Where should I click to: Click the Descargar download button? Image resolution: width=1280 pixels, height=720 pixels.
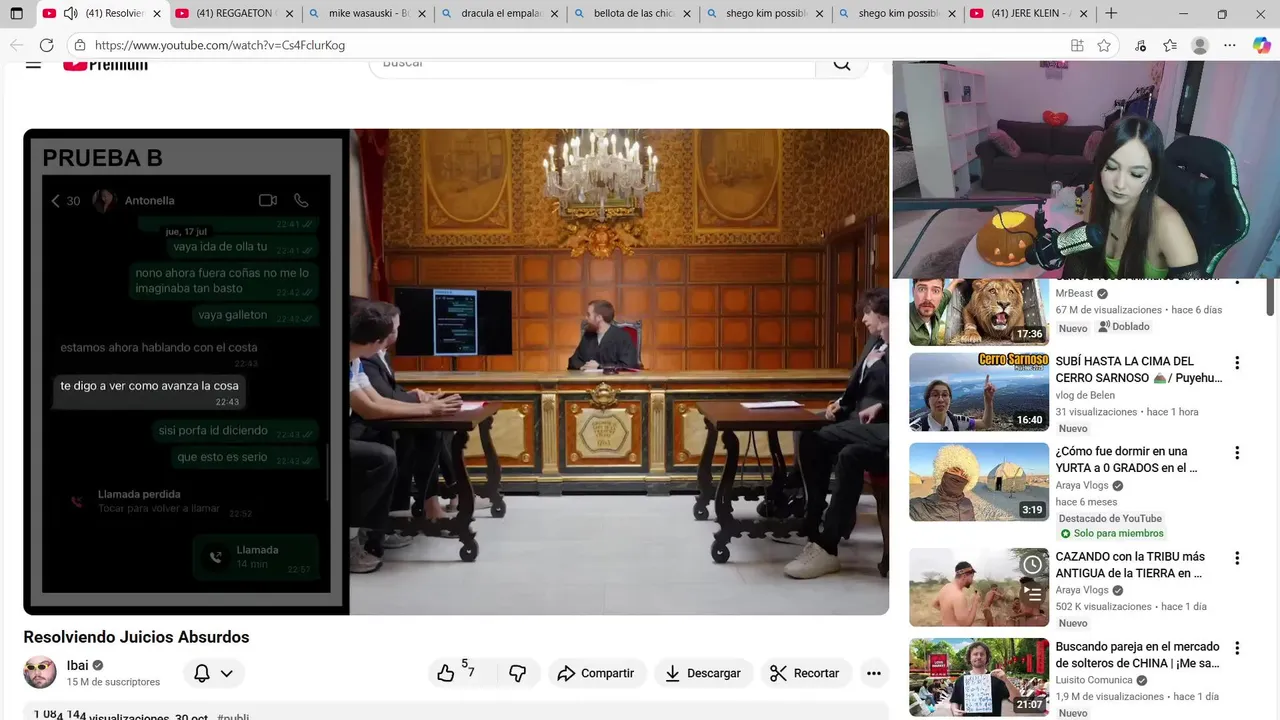click(703, 673)
